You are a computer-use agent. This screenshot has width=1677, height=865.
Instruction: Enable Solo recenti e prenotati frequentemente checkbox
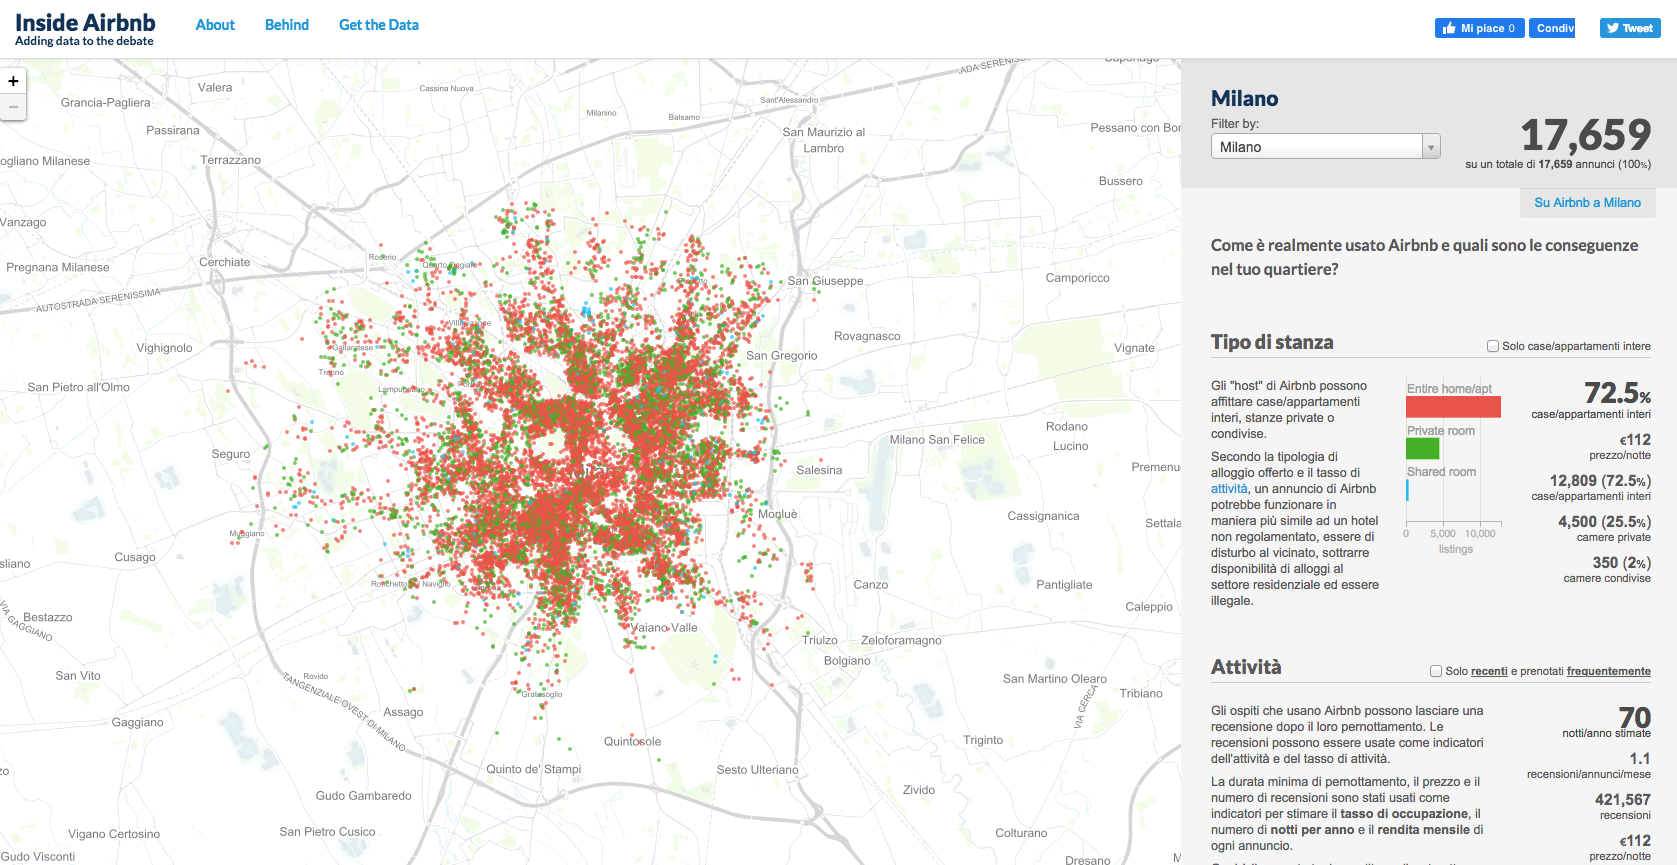[x=1436, y=671]
